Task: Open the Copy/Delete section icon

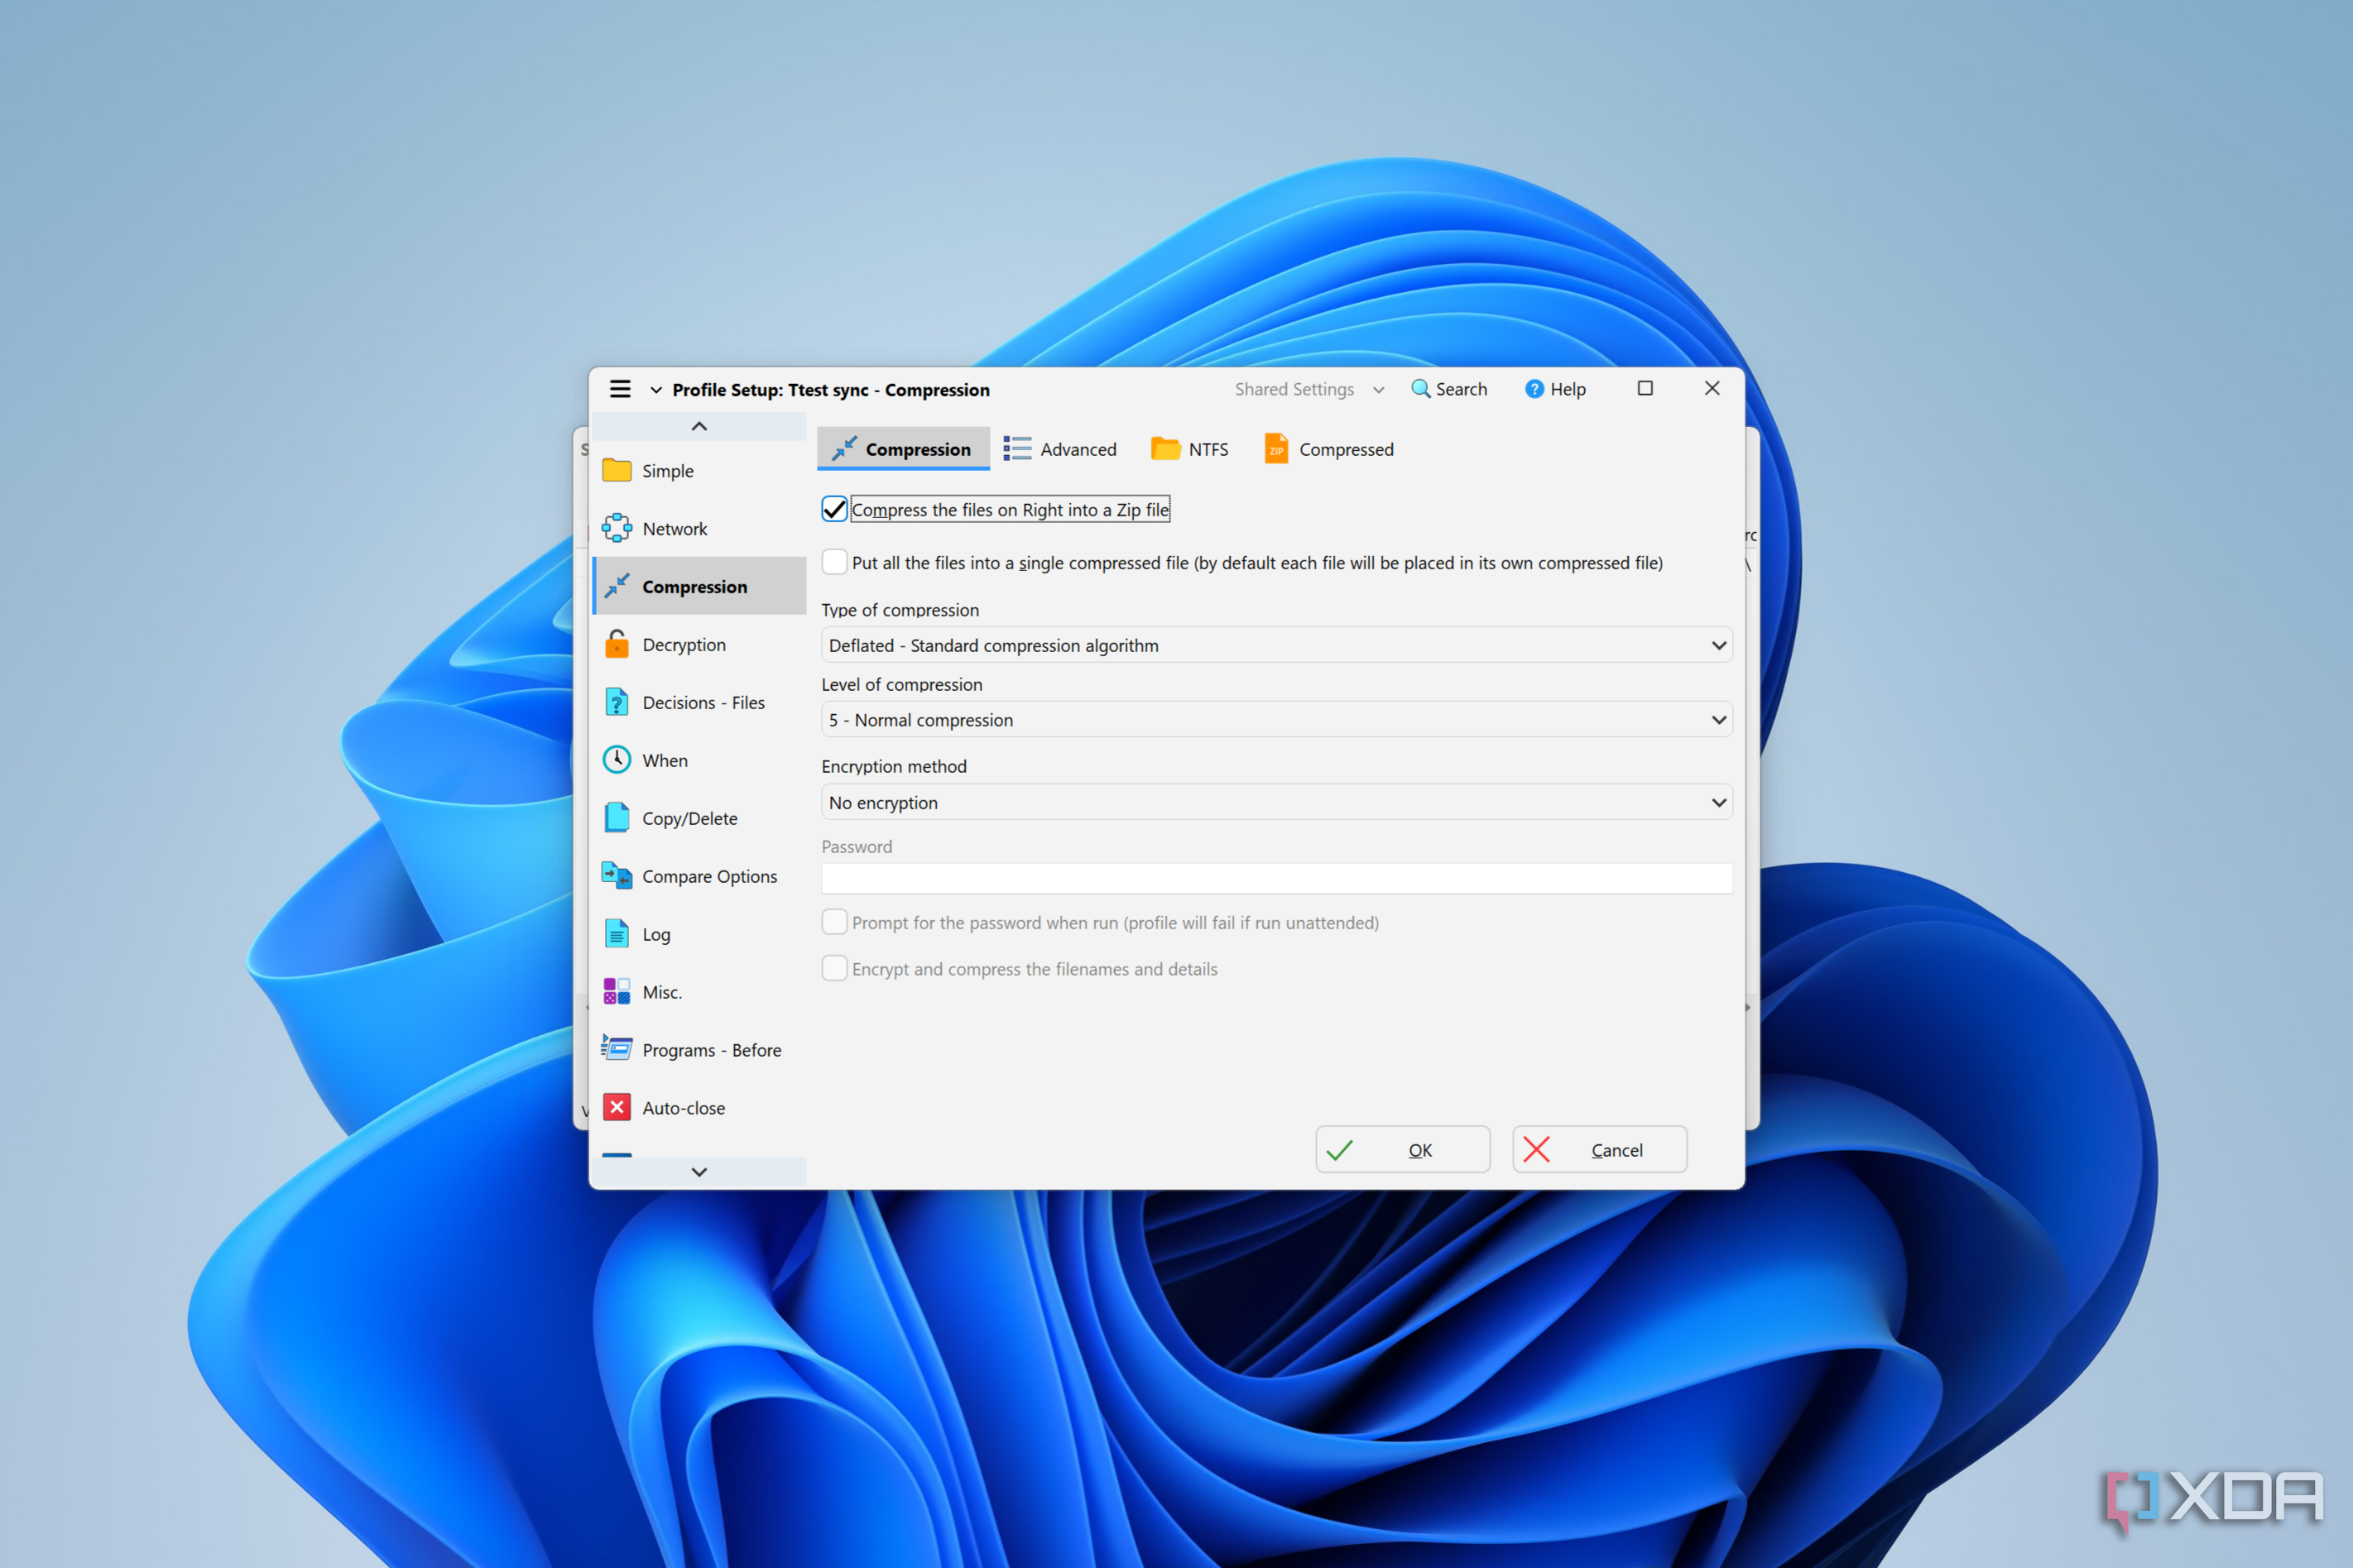Action: pyautogui.click(x=617, y=818)
